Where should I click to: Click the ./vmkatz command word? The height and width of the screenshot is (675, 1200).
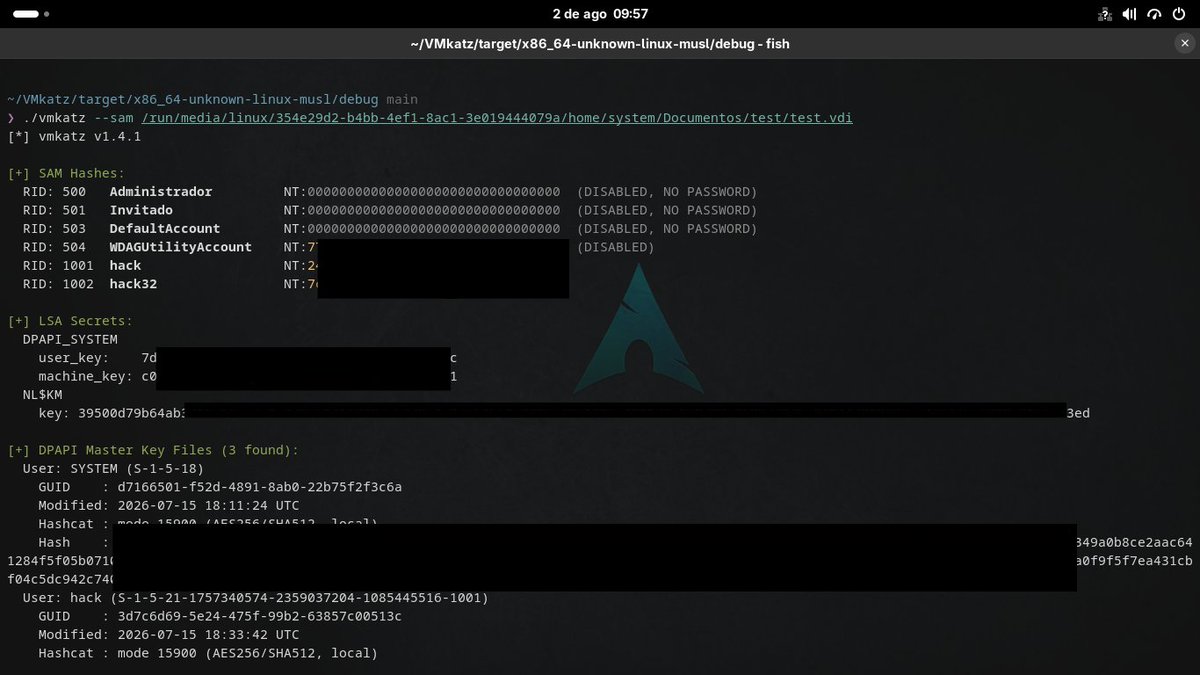(x=54, y=118)
